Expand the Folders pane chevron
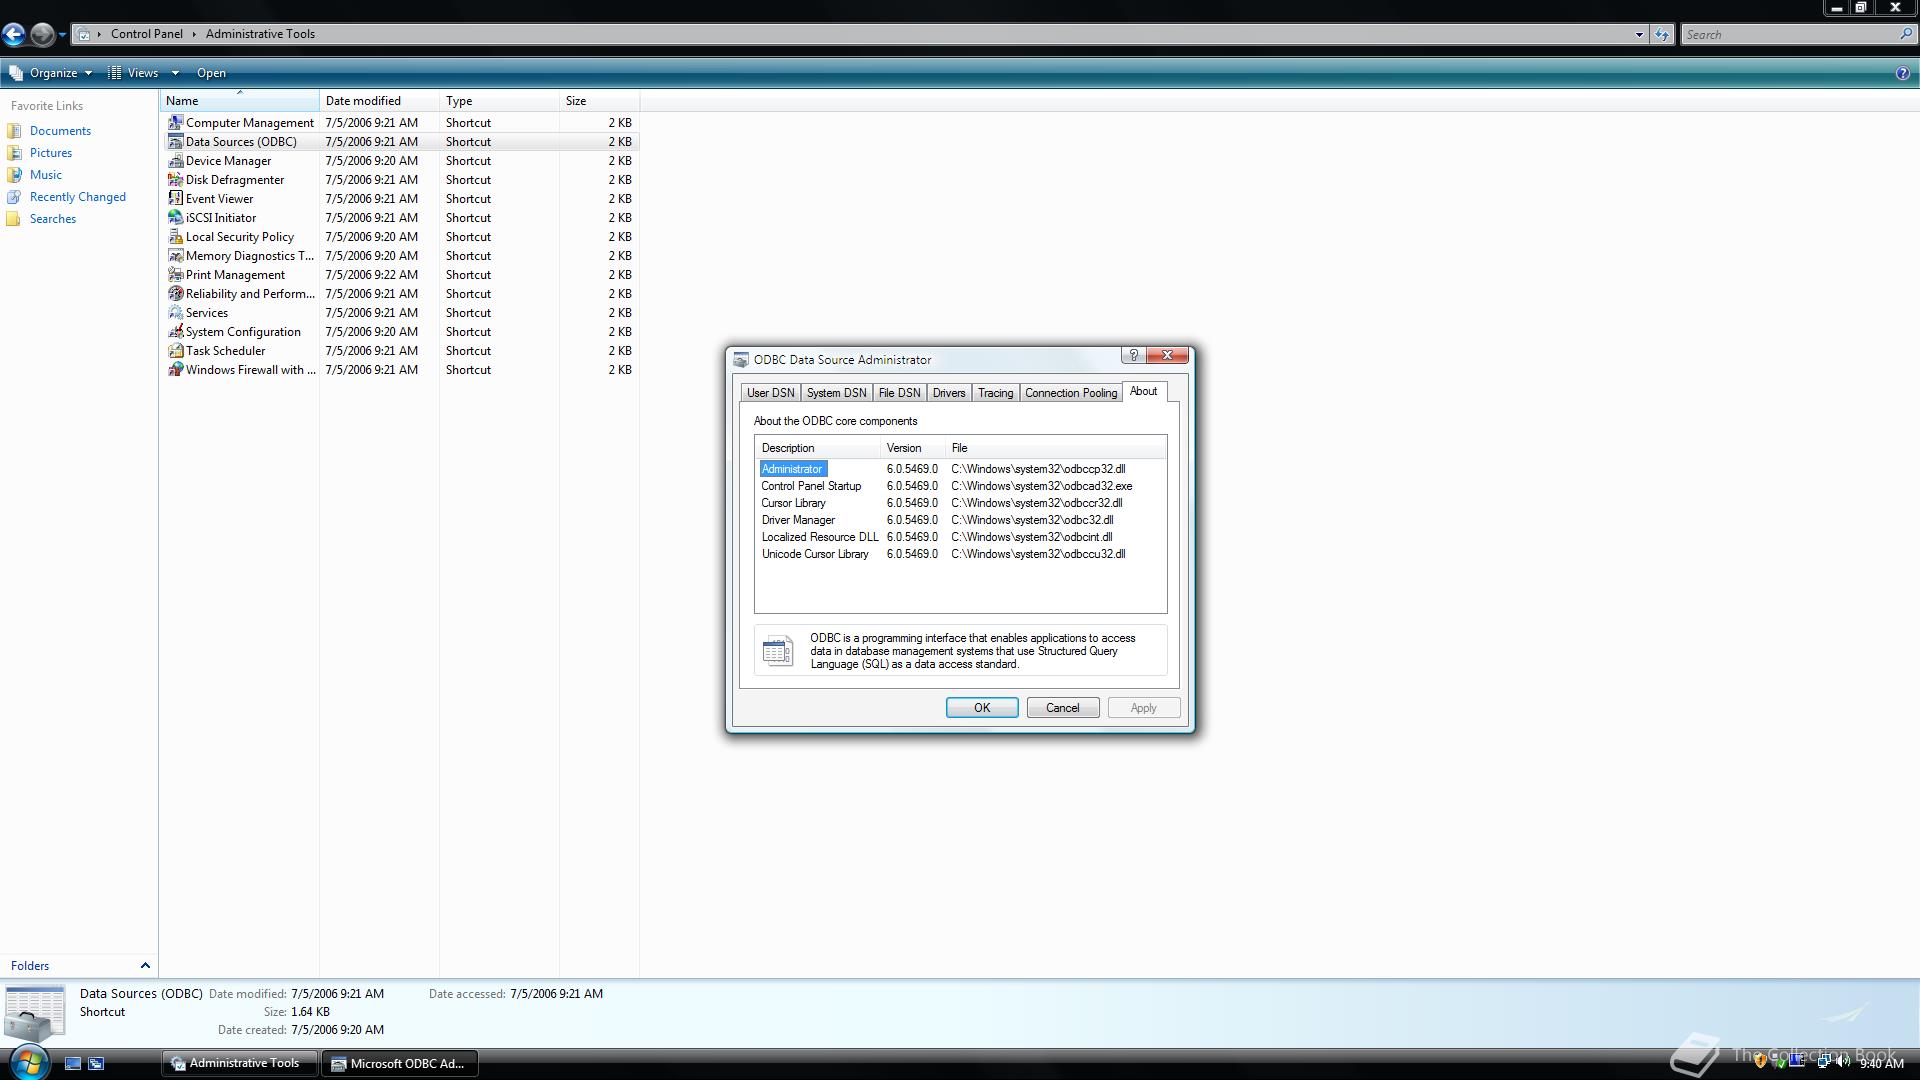Viewport: 1920px width, 1080px height. pyautogui.click(x=145, y=966)
